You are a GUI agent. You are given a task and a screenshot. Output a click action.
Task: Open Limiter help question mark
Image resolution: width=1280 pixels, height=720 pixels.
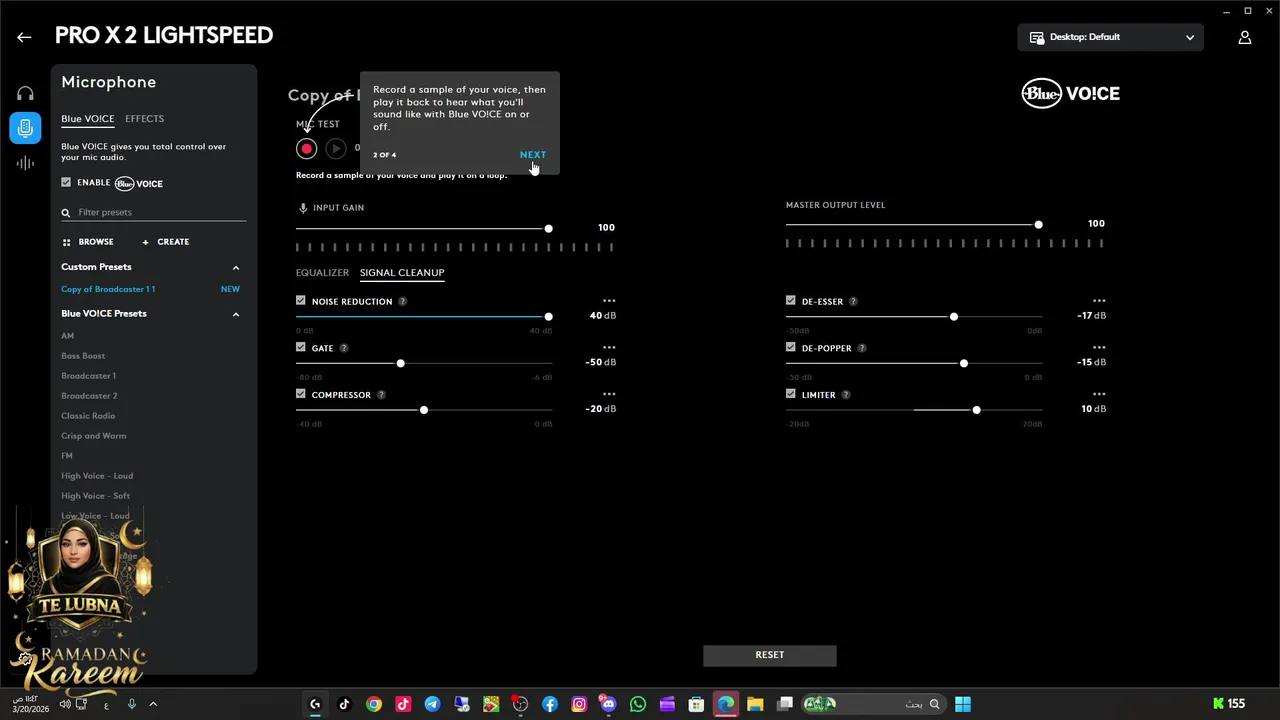[846, 395]
